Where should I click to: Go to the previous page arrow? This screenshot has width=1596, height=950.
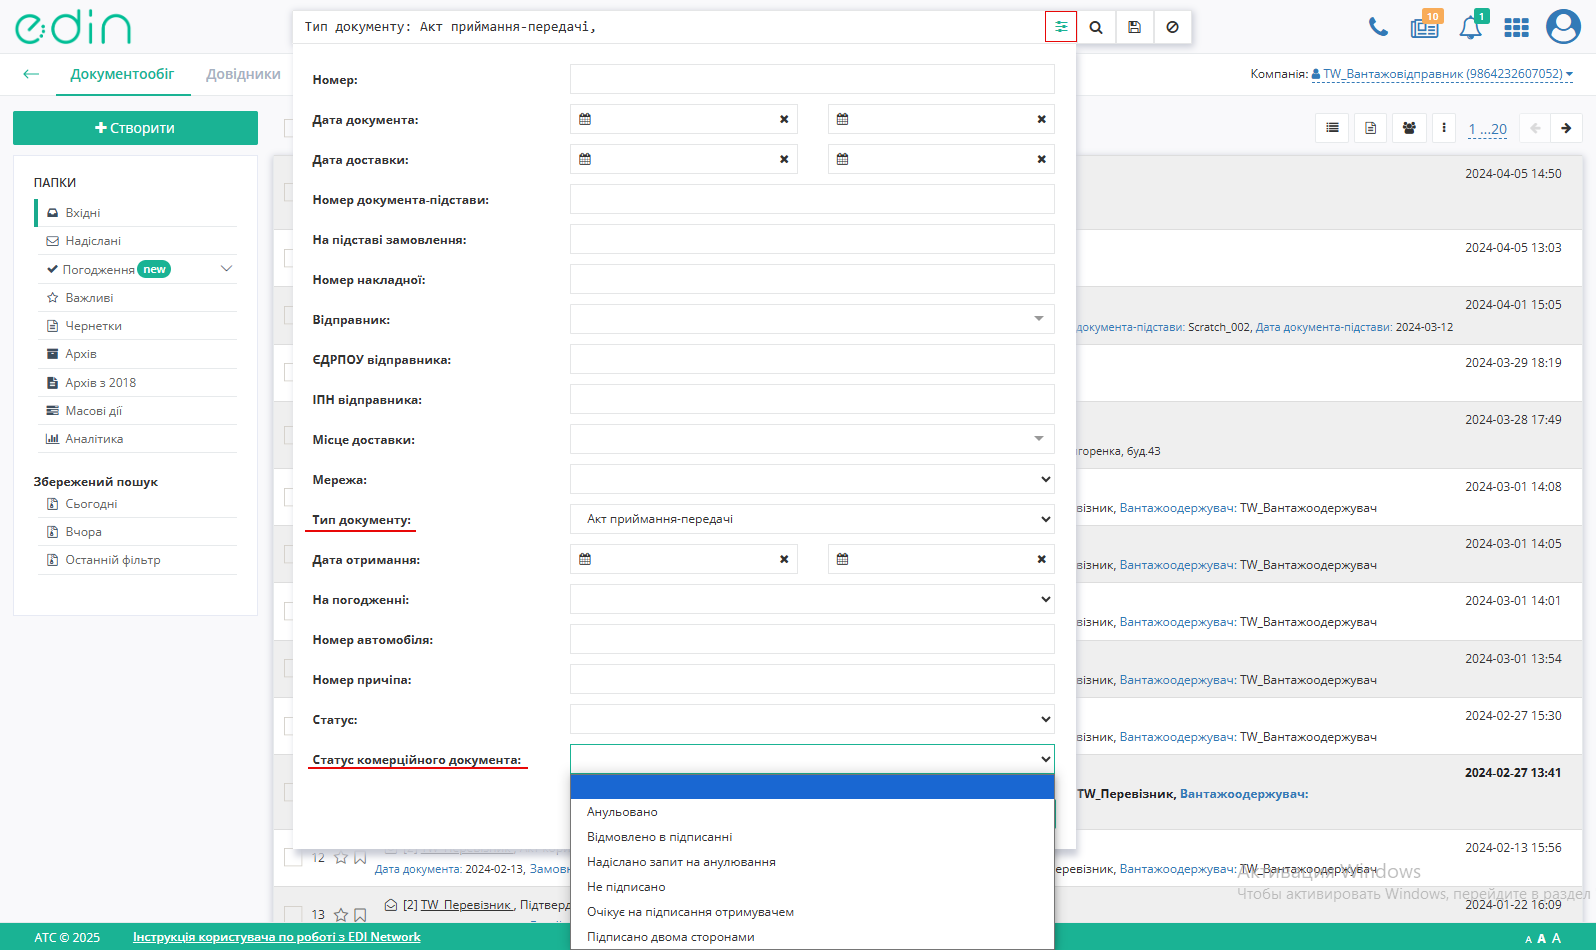pyautogui.click(x=1535, y=128)
